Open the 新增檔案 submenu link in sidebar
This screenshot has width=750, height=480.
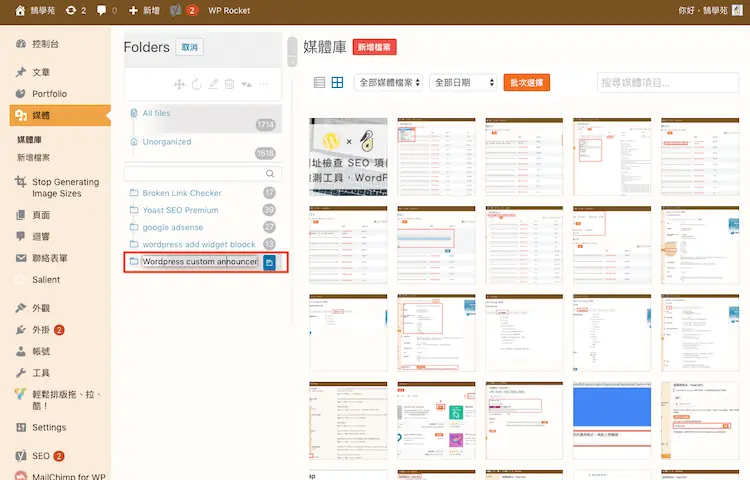pyautogui.click(x=33, y=157)
